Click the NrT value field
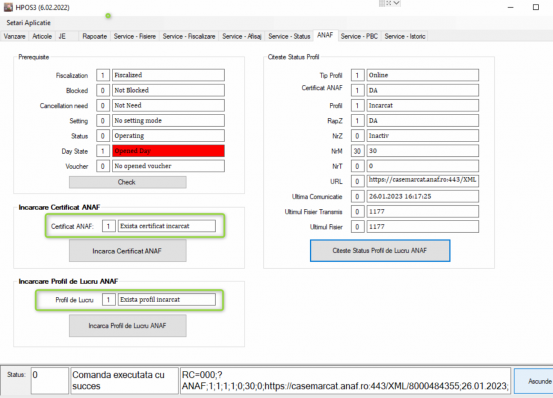 423,166
